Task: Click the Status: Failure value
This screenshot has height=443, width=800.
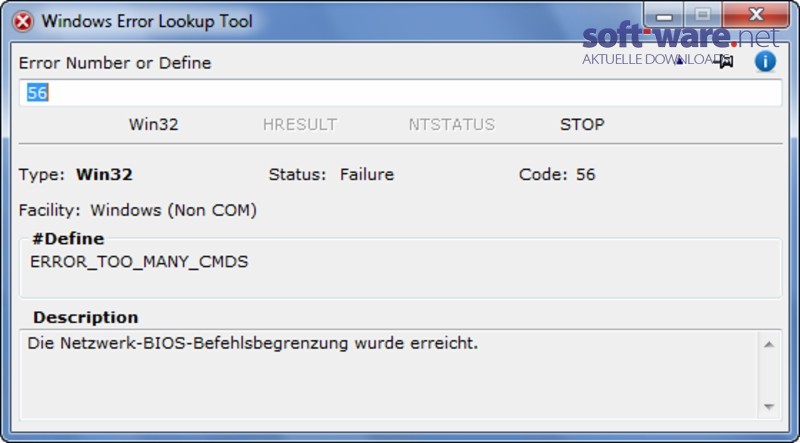Action: pos(367,175)
